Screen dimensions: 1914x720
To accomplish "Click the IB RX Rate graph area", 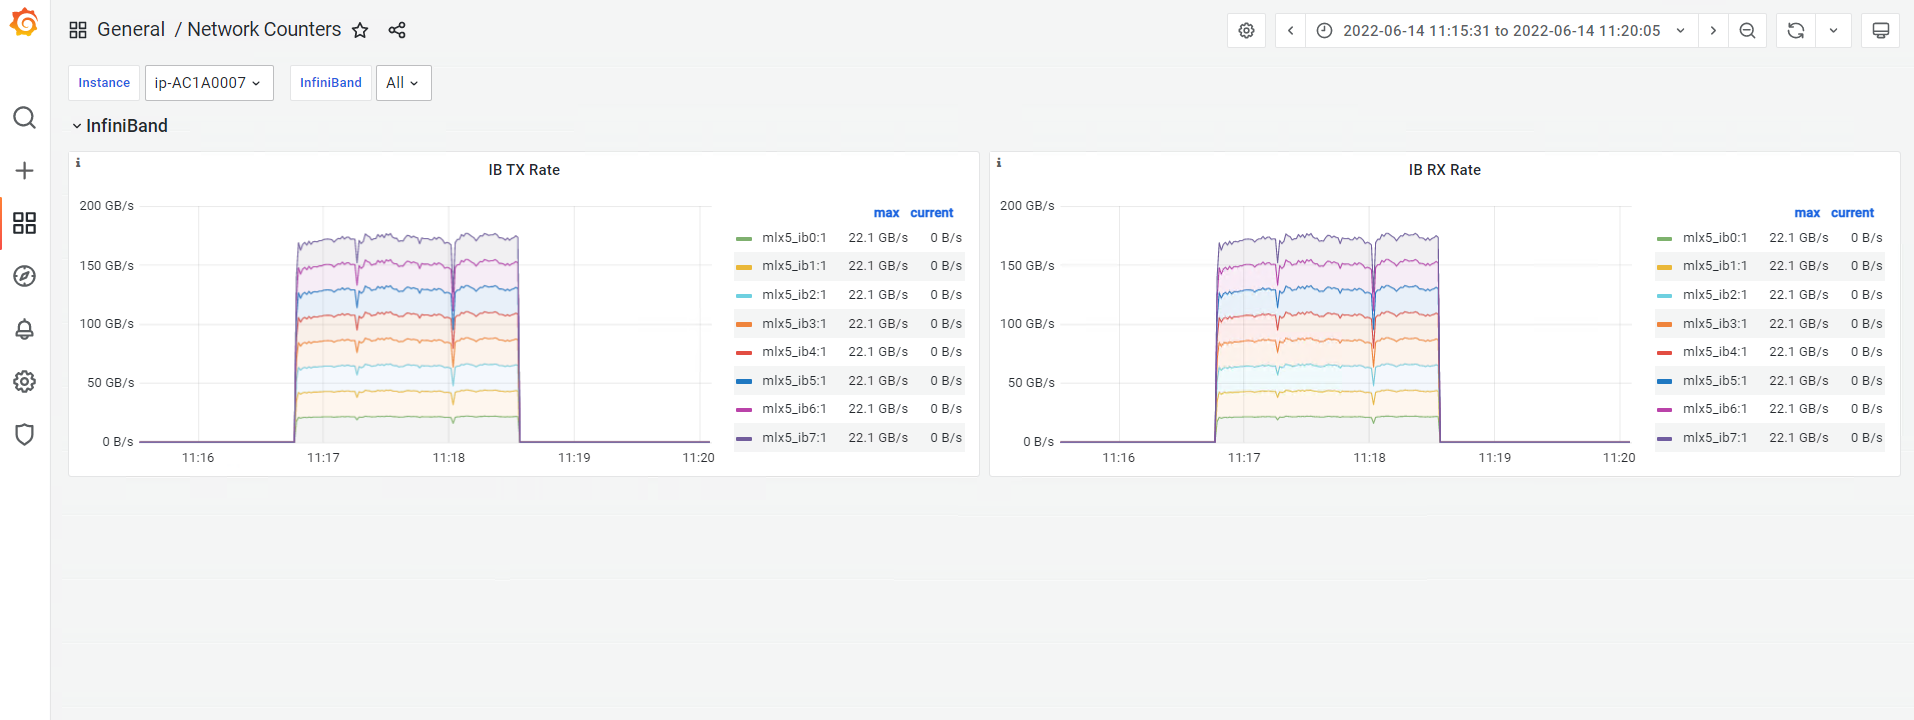I will [1345, 325].
